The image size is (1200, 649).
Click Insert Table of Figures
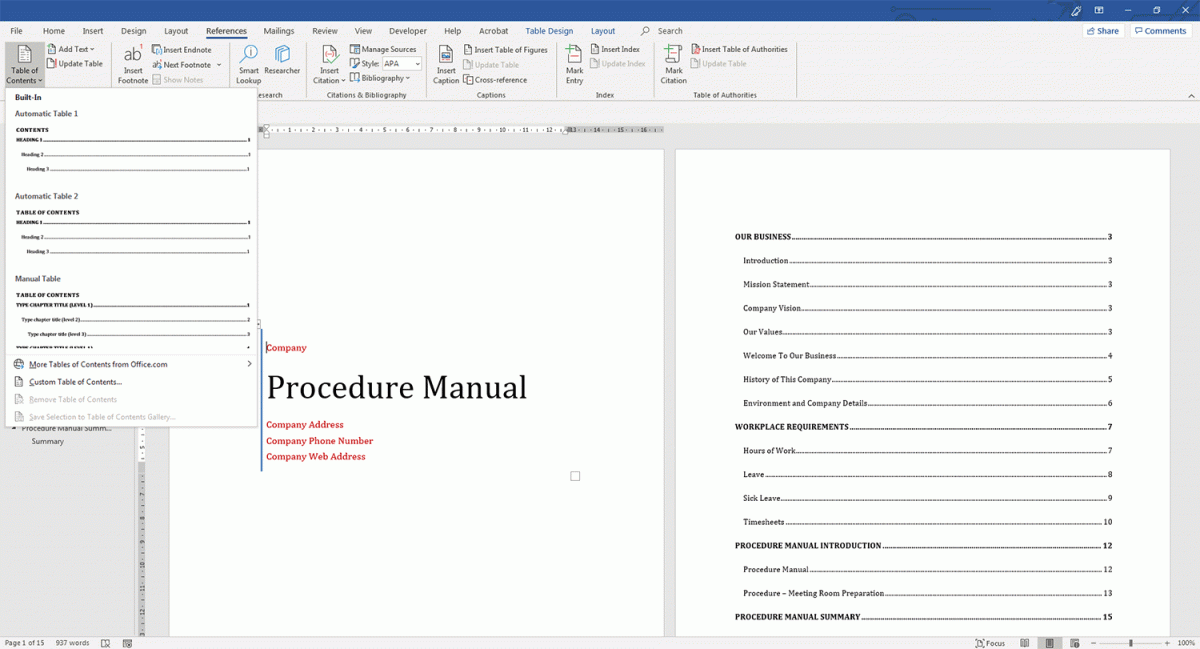coord(505,49)
